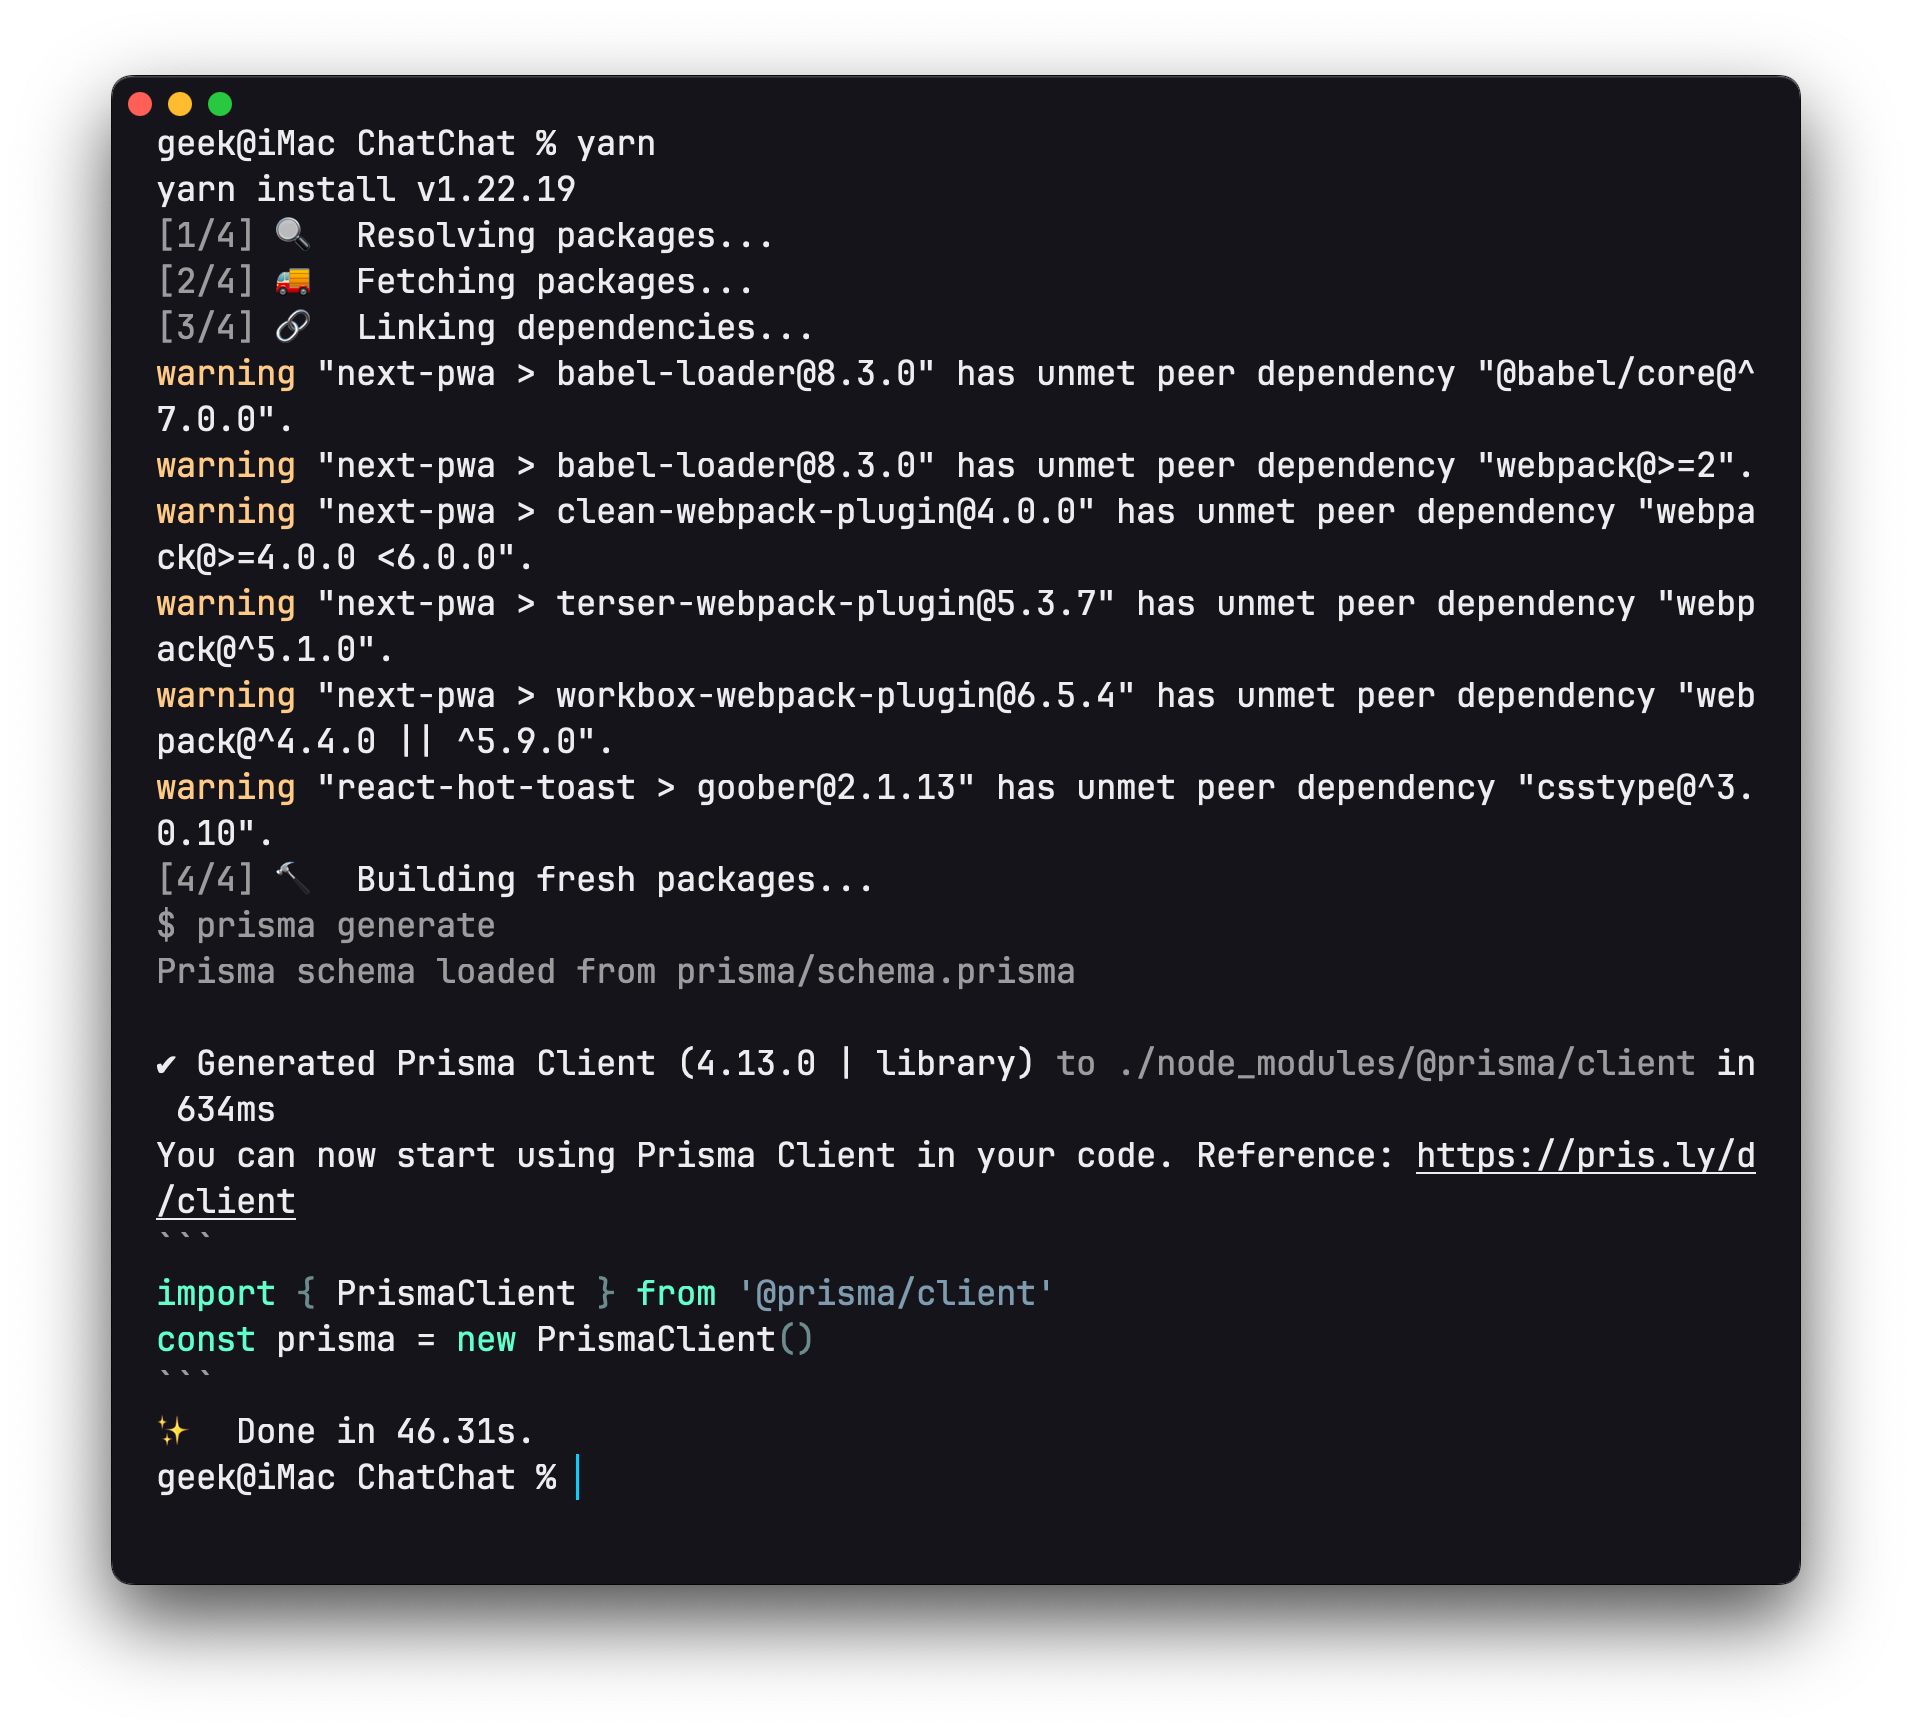The width and height of the screenshot is (1912, 1732).
Task: Click the 'import' keyword in the code snippet
Action: click(216, 1294)
